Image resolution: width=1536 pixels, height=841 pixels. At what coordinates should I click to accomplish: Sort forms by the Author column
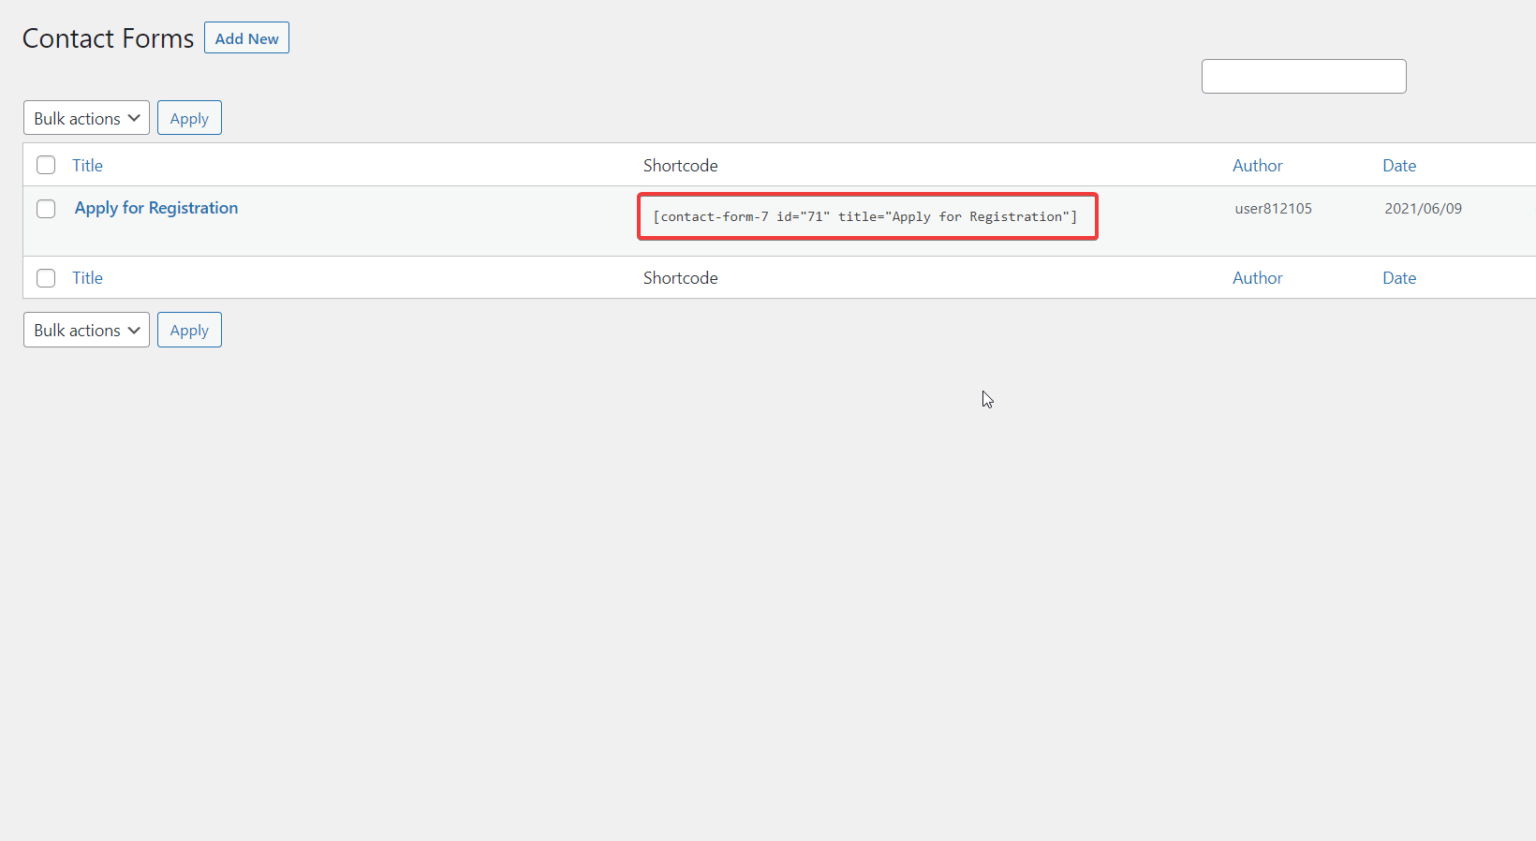click(1257, 164)
